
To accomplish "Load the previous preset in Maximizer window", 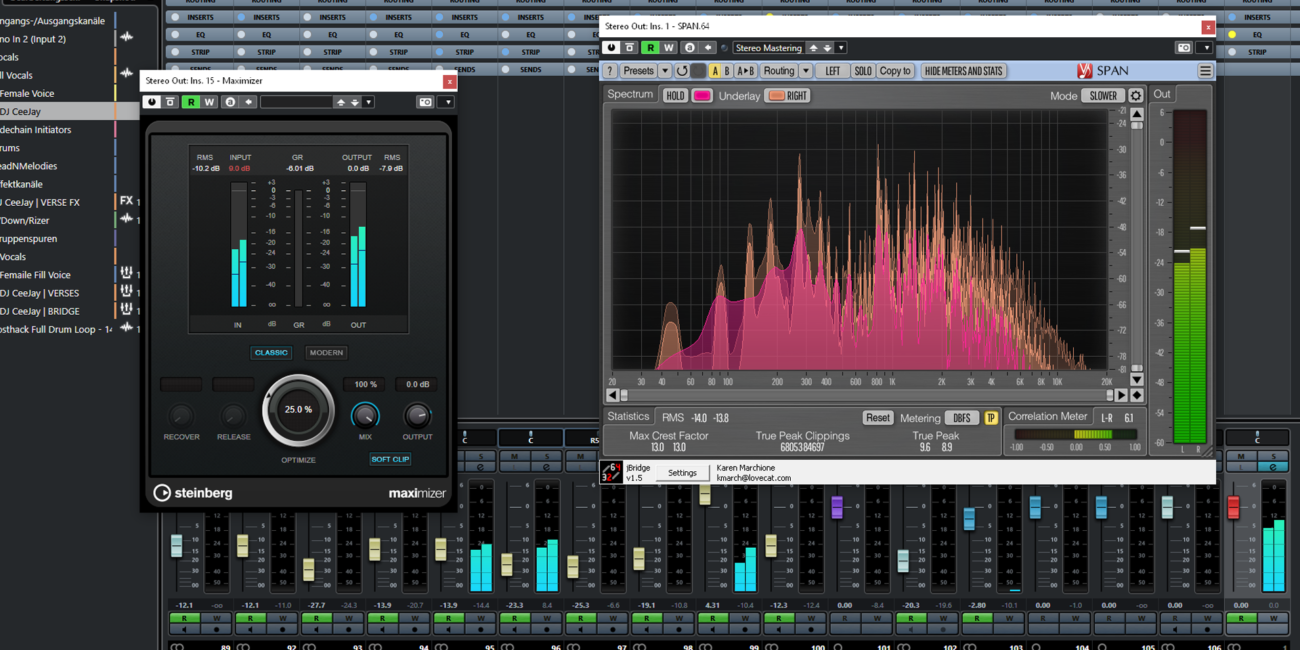I will [x=341, y=102].
